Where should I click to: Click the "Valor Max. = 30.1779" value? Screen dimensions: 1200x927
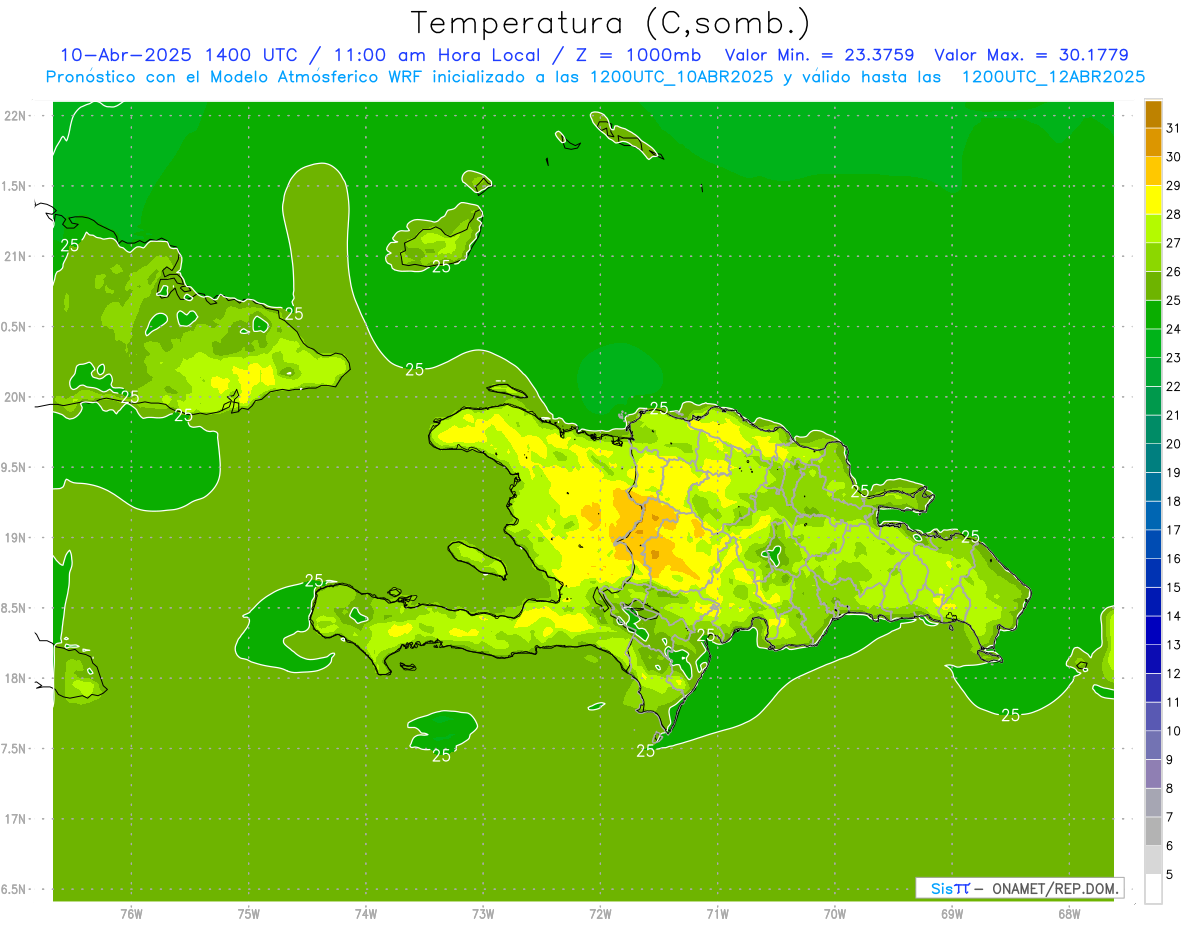click(x=1031, y=55)
